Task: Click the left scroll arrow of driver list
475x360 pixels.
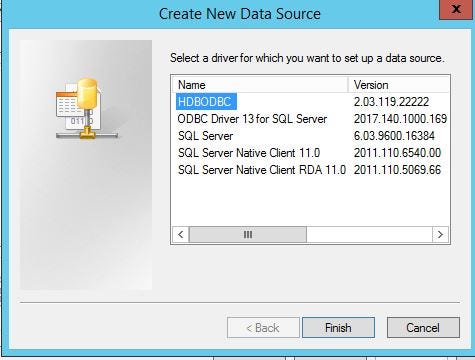Action: click(x=181, y=234)
